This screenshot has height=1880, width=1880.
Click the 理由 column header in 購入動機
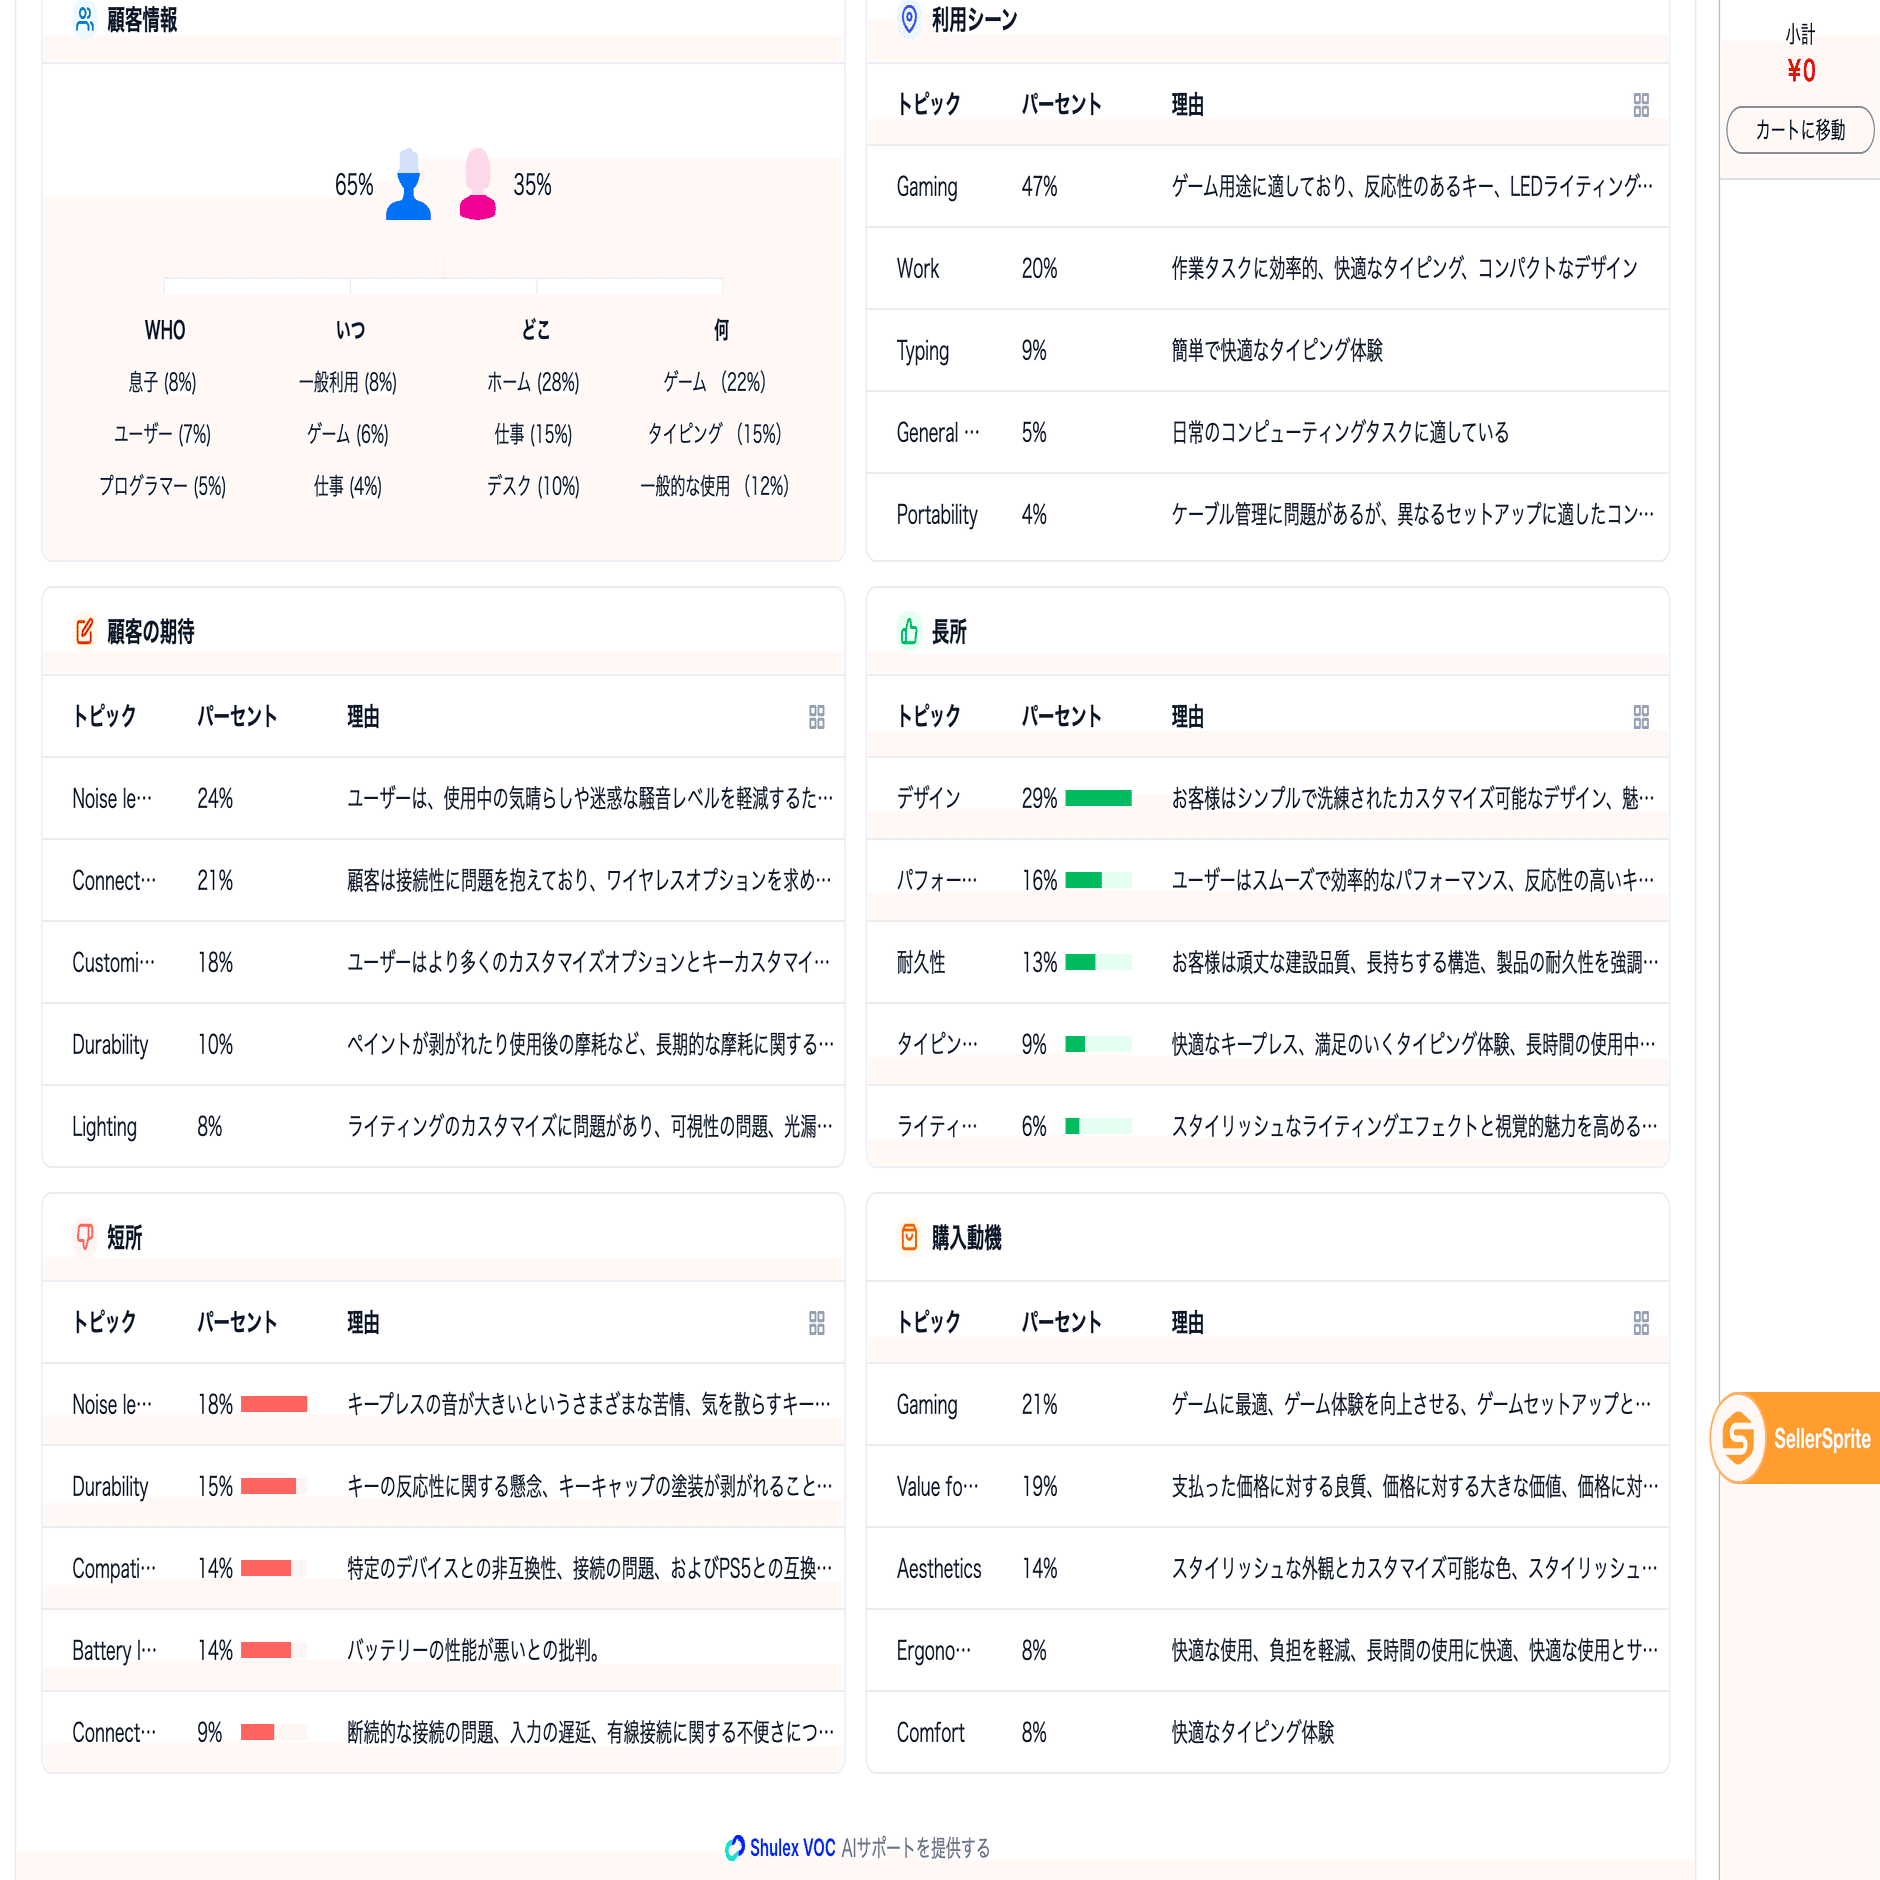tap(1187, 1322)
